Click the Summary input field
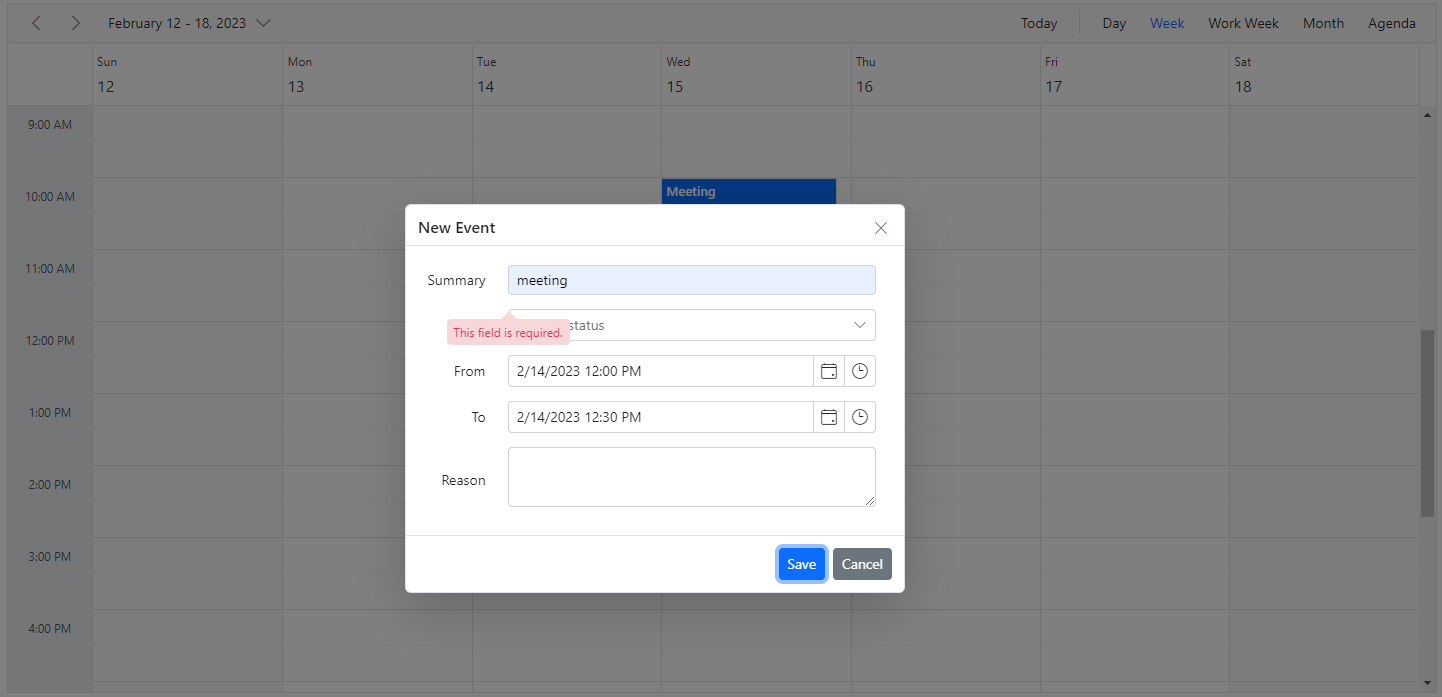Screen dimensions: 1442x697 tap(692, 280)
